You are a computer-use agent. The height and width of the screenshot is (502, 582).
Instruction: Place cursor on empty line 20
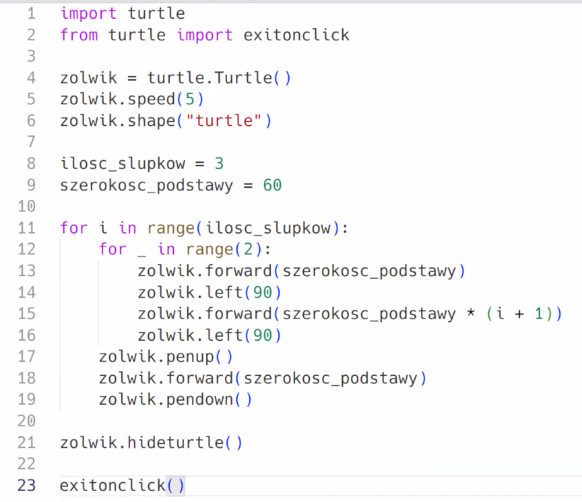319,421
